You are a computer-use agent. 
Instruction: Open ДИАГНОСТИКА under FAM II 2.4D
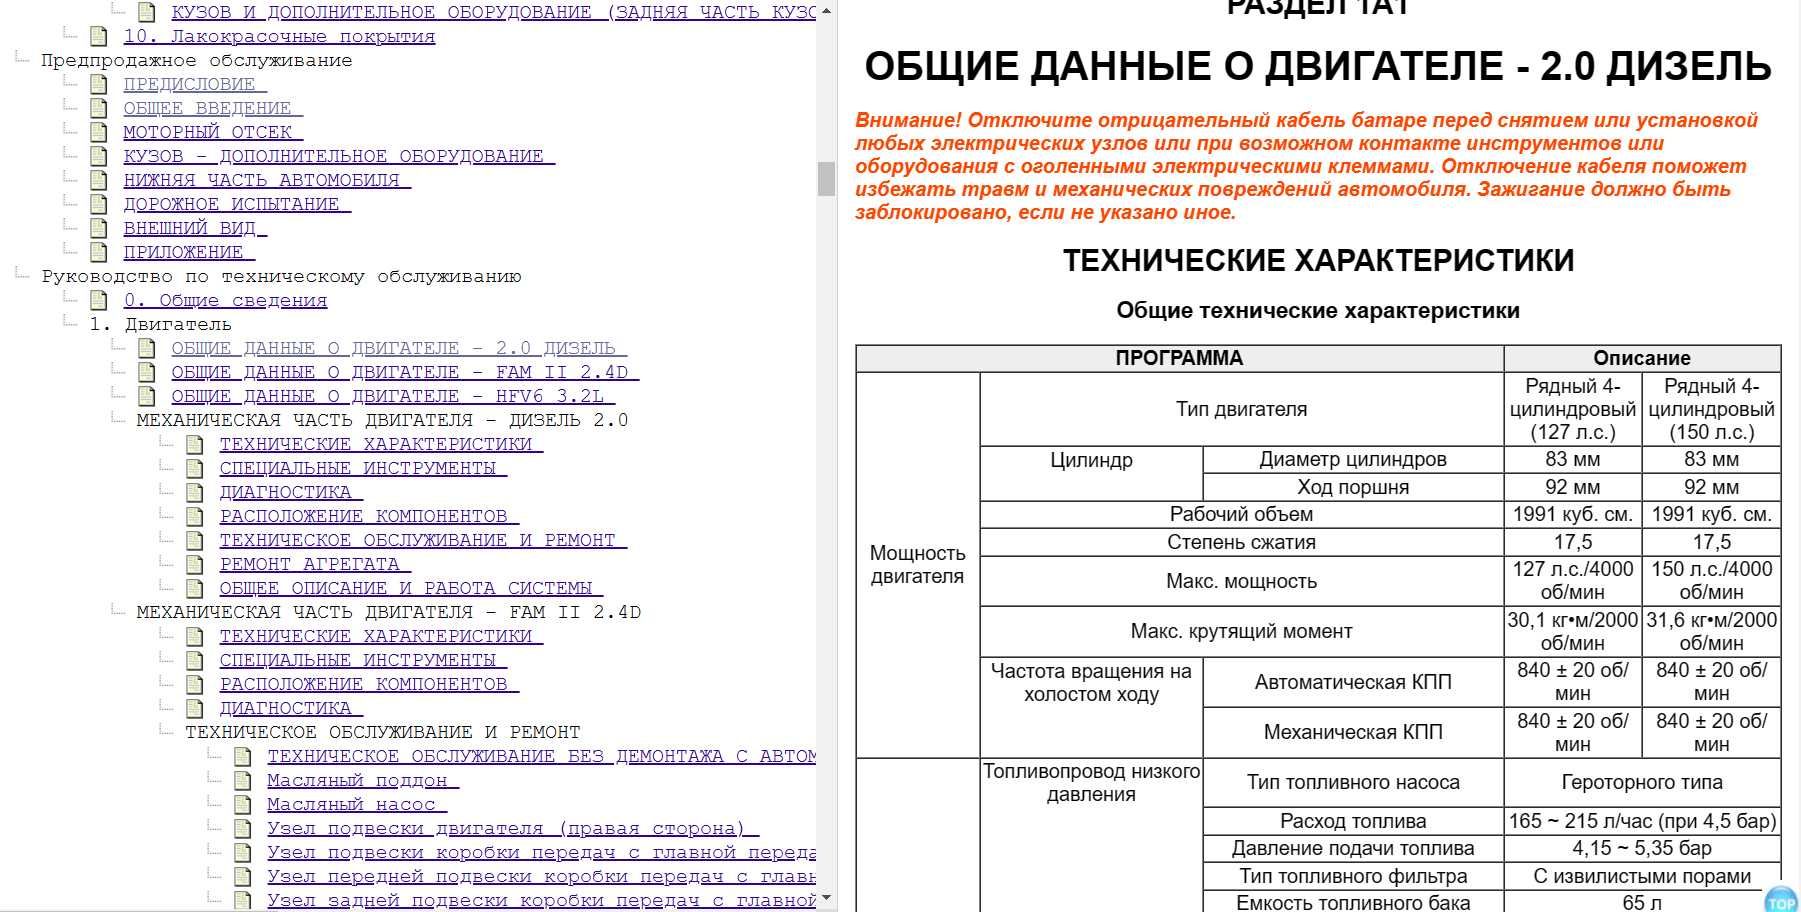[291, 708]
